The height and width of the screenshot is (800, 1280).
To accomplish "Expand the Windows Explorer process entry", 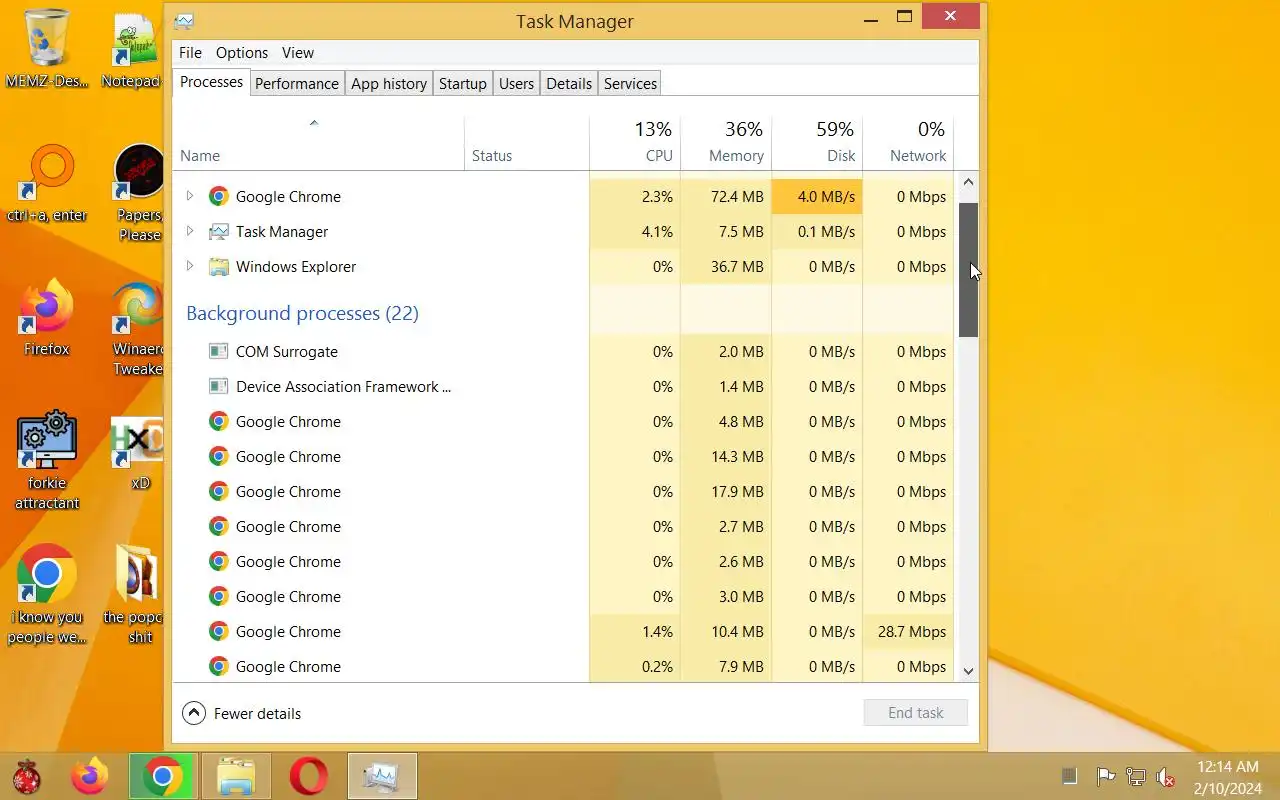I will click(x=190, y=266).
